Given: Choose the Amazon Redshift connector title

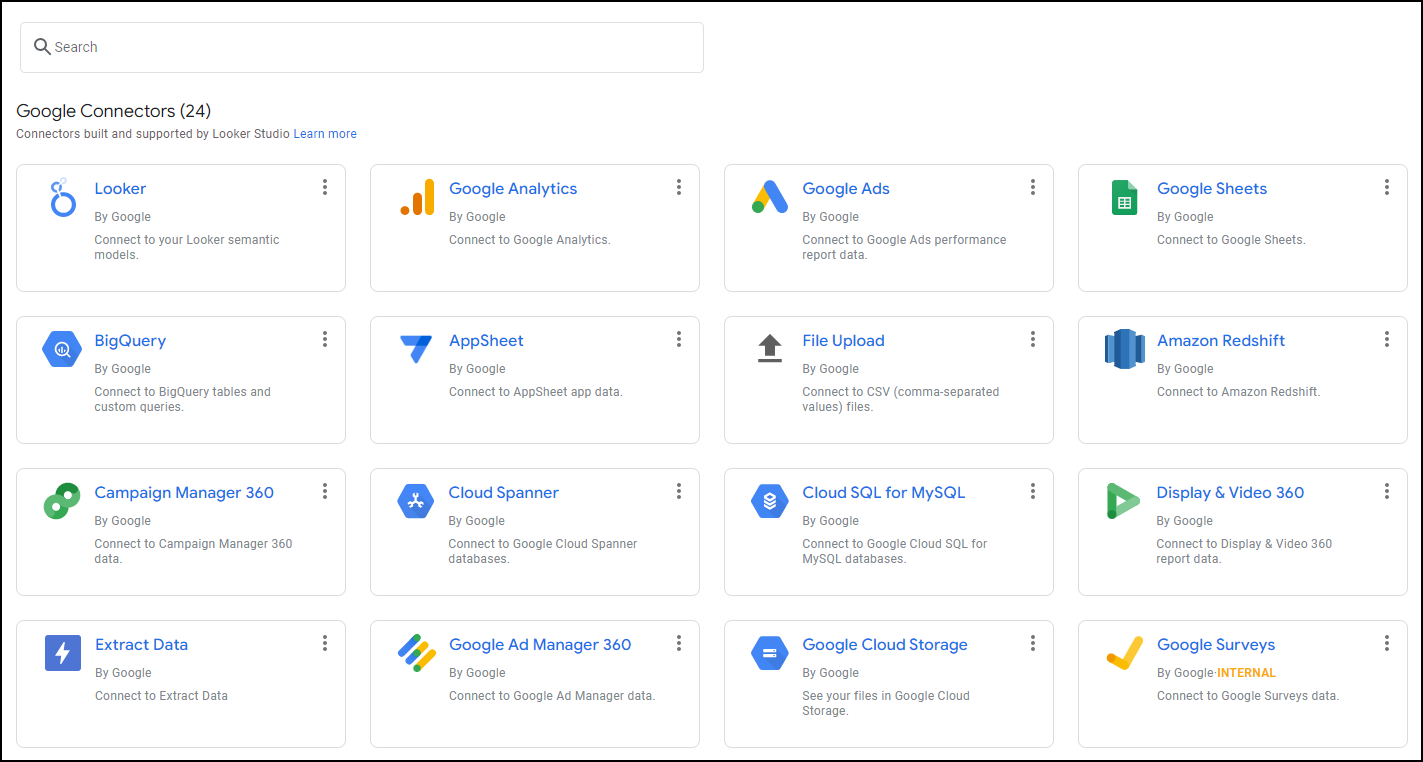Looking at the screenshot, I should click(x=1221, y=341).
